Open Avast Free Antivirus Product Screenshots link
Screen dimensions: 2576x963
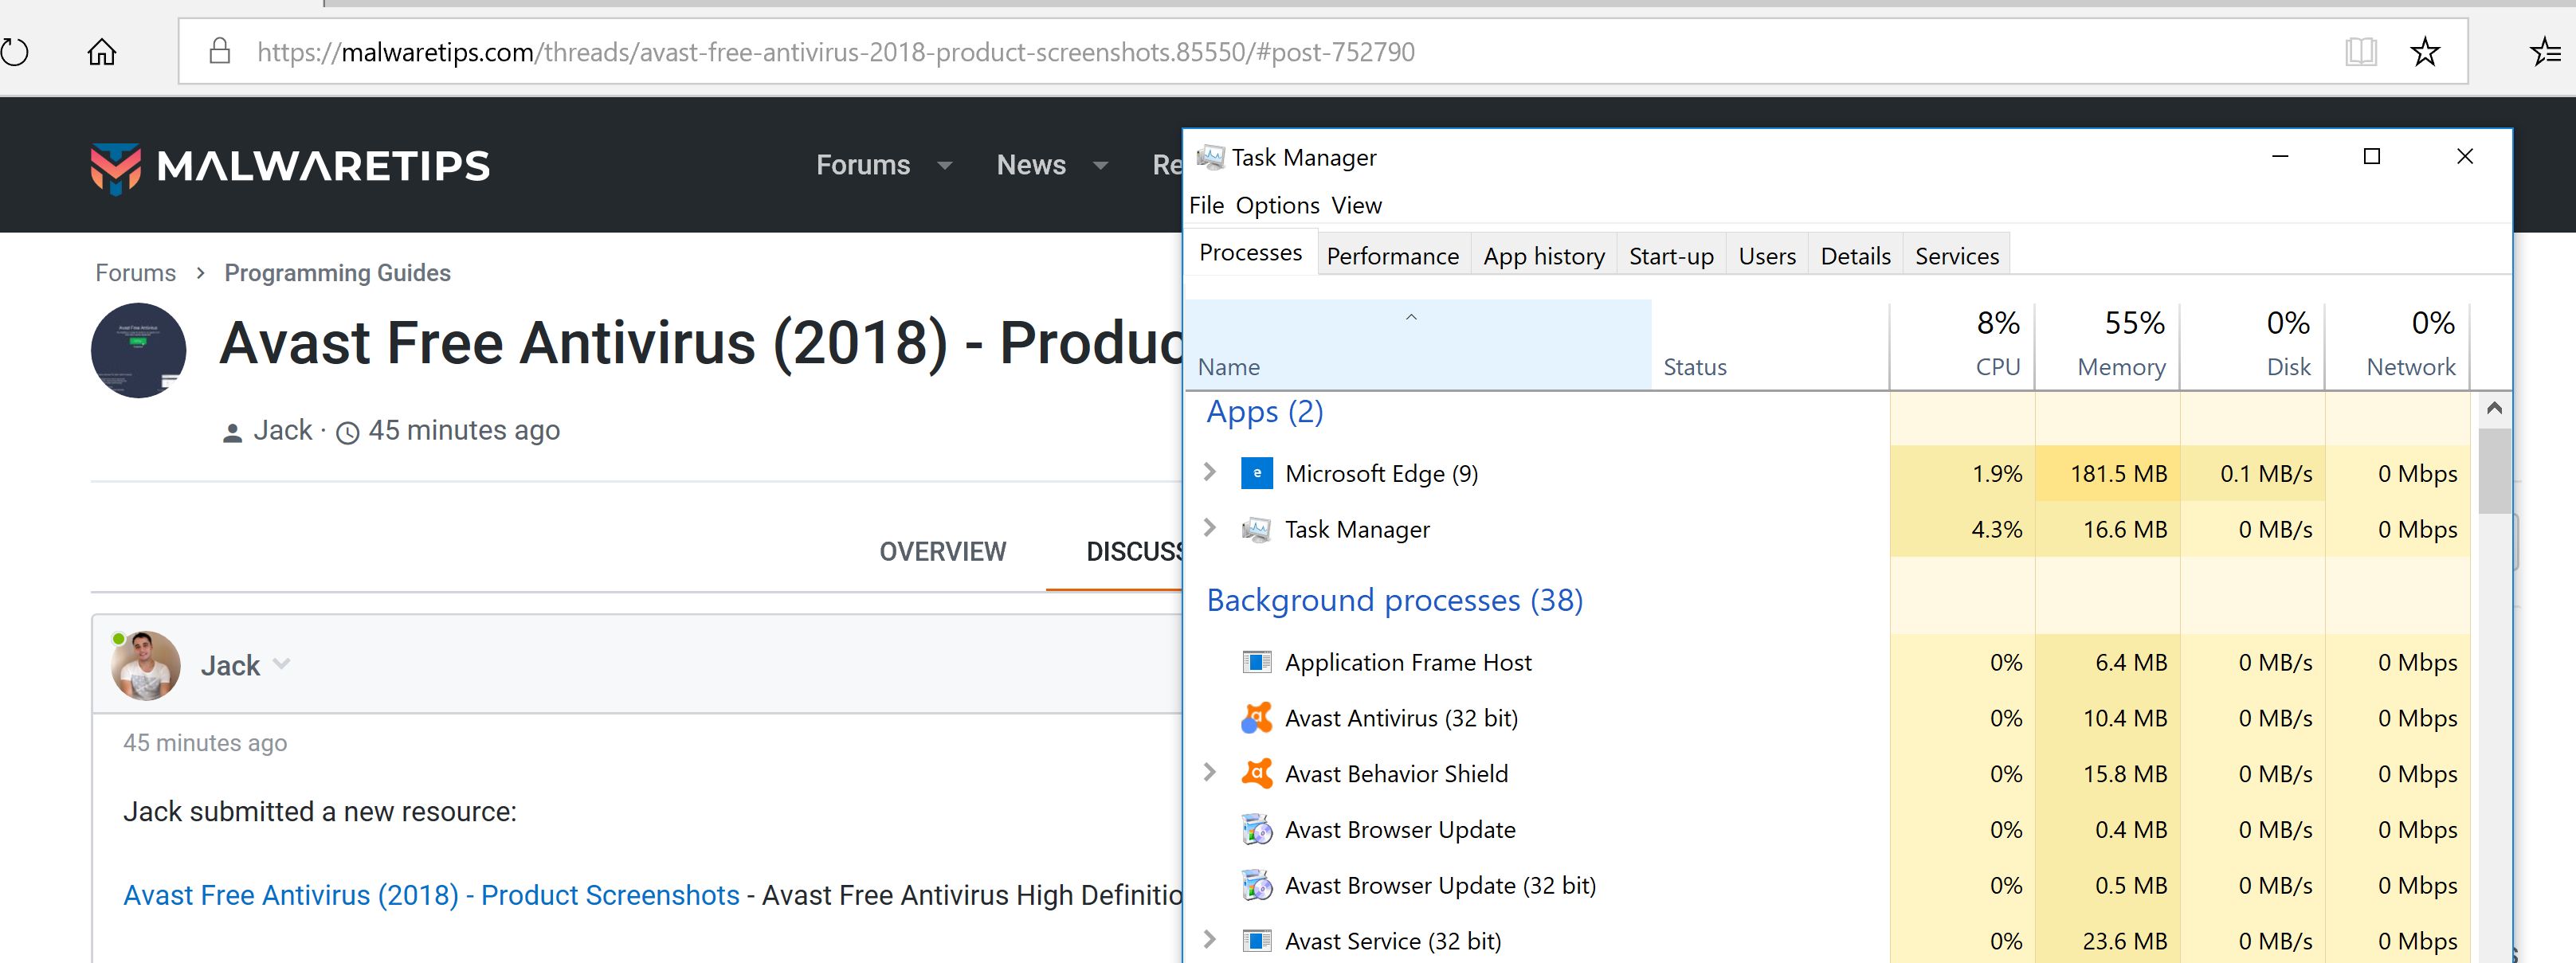pos(431,895)
